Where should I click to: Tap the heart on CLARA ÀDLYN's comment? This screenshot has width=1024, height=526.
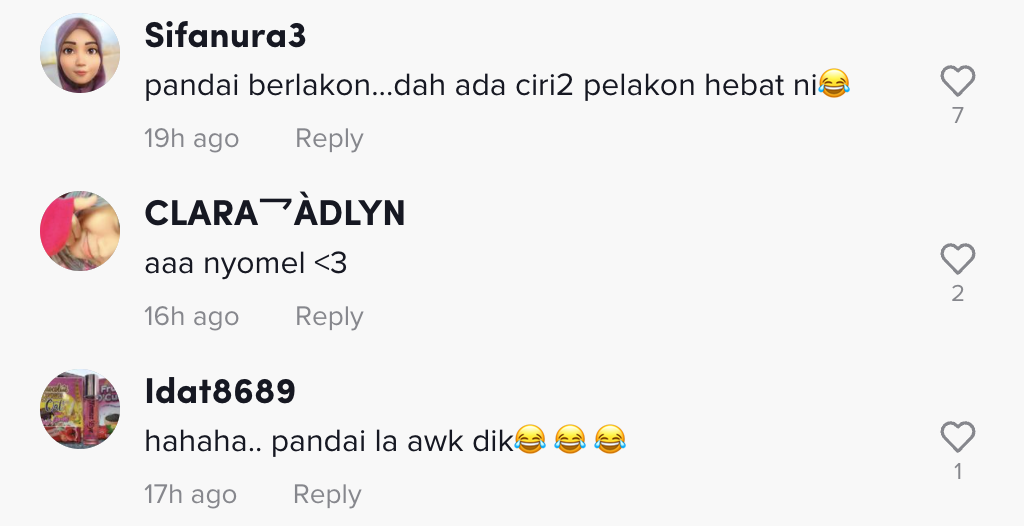click(957, 259)
